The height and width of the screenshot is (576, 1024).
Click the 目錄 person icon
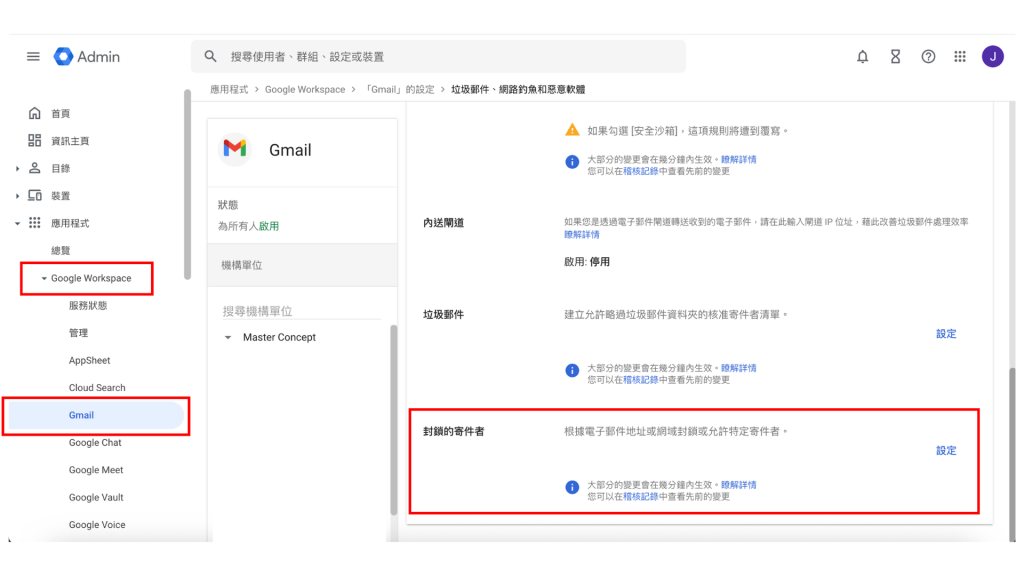coord(35,168)
